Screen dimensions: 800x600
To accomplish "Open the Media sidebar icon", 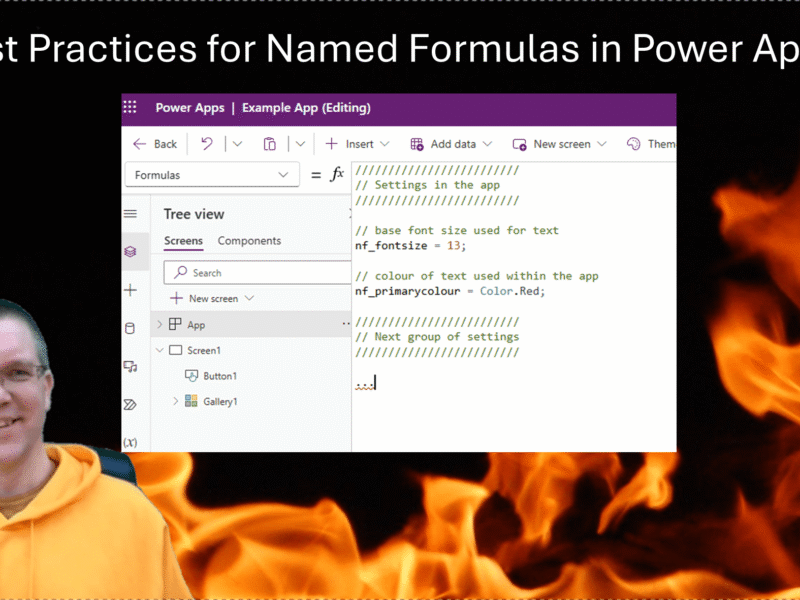I will pyautogui.click(x=131, y=366).
